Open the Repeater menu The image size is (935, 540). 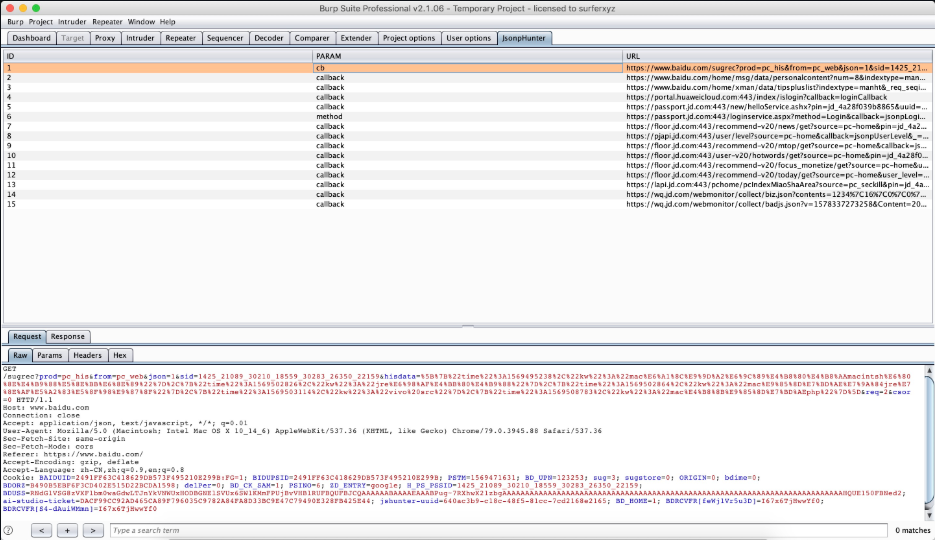point(107,21)
